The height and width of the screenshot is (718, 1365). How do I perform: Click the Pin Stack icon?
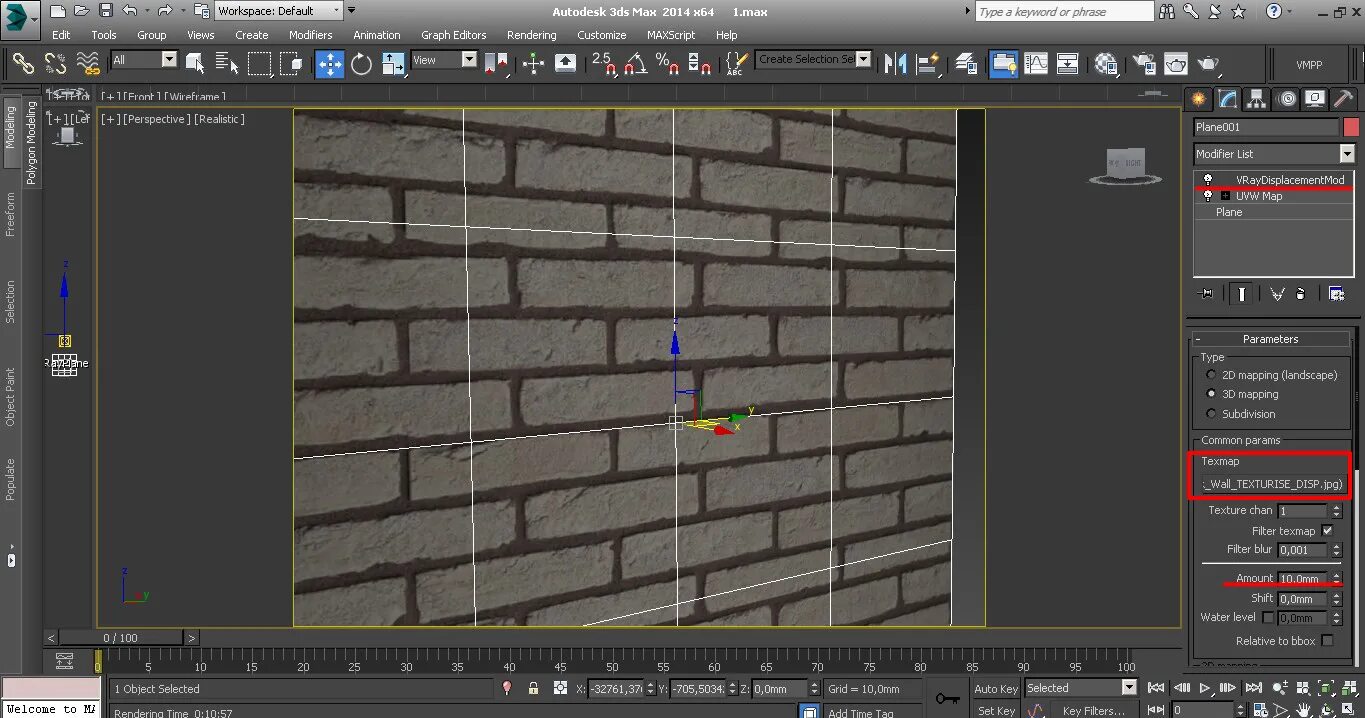pyautogui.click(x=1207, y=294)
